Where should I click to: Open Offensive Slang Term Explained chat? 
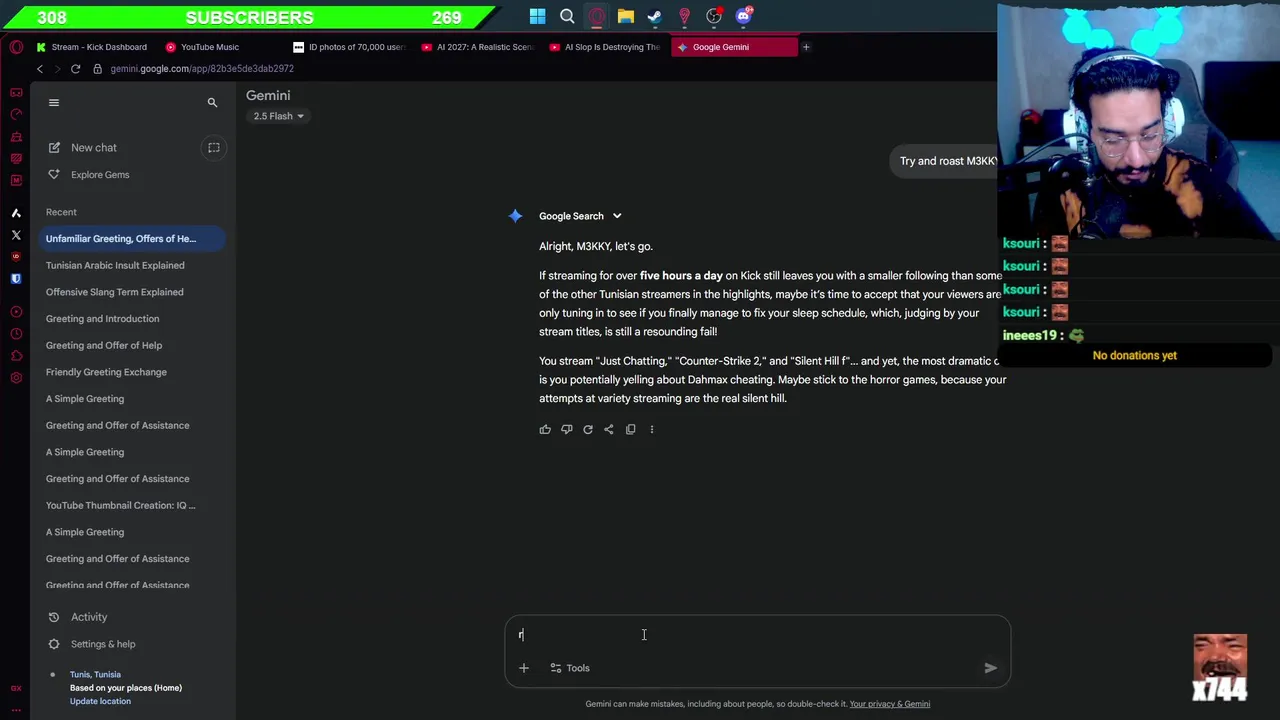tap(114, 292)
